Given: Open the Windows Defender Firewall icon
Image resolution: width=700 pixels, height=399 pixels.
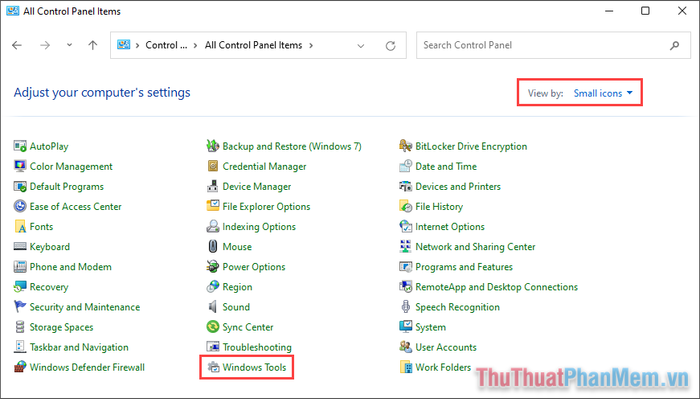Looking at the screenshot, I should coord(20,367).
